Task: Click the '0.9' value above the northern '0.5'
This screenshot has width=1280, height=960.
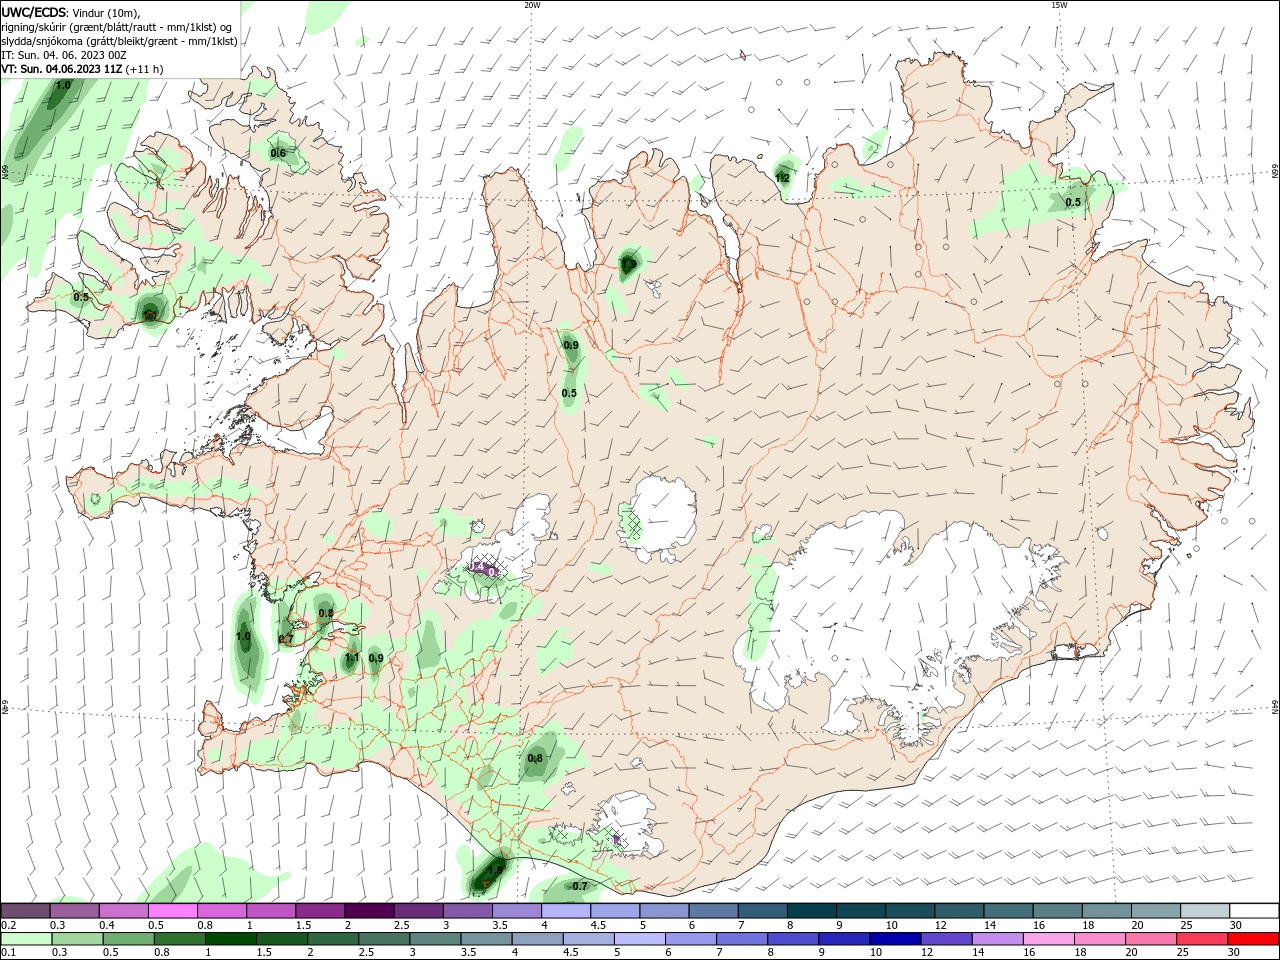Action: pyautogui.click(x=571, y=345)
